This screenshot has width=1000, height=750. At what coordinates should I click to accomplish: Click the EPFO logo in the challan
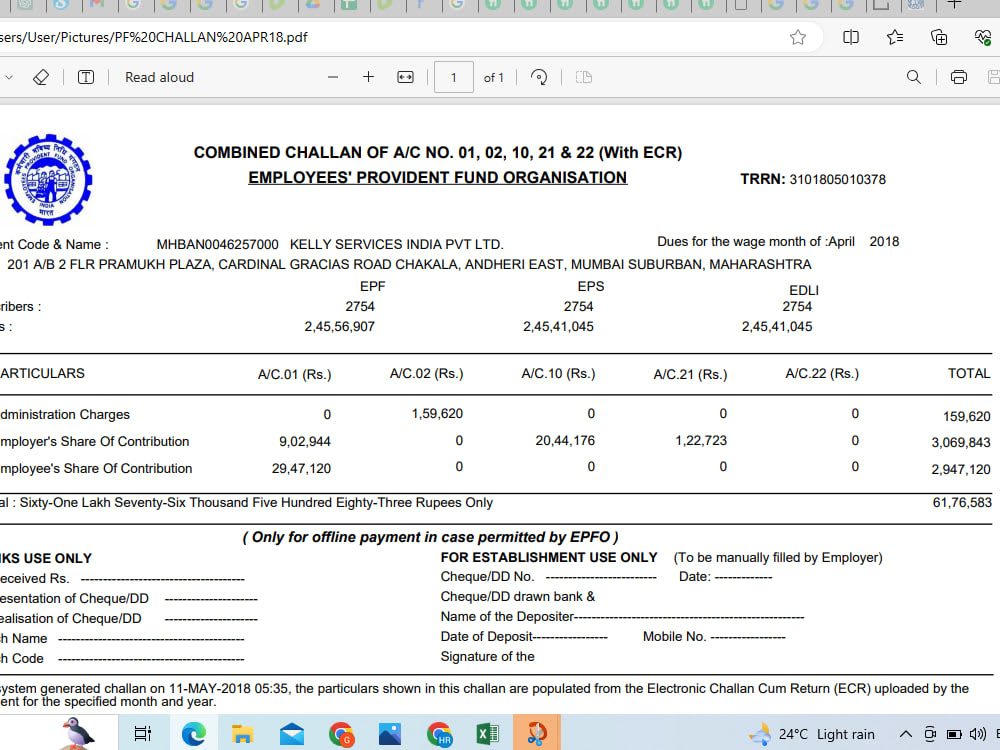tap(48, 179)
